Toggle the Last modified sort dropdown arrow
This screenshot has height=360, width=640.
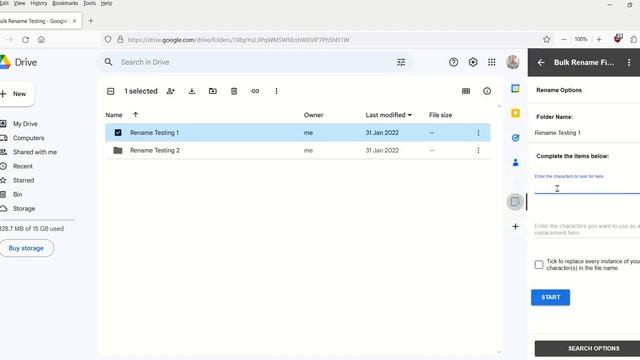[409, 115]
